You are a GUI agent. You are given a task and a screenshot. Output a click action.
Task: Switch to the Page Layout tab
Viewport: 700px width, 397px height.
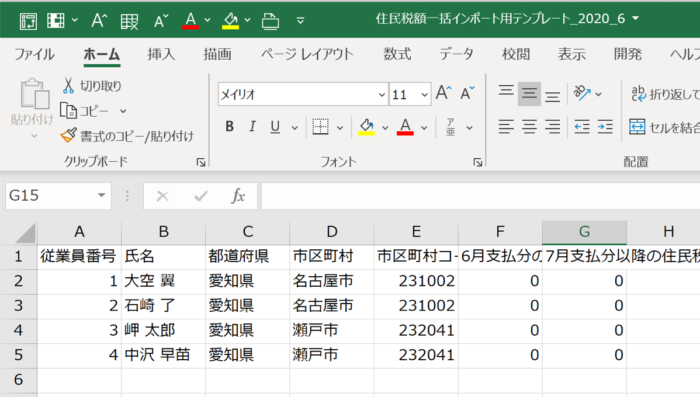click(307, 54)
